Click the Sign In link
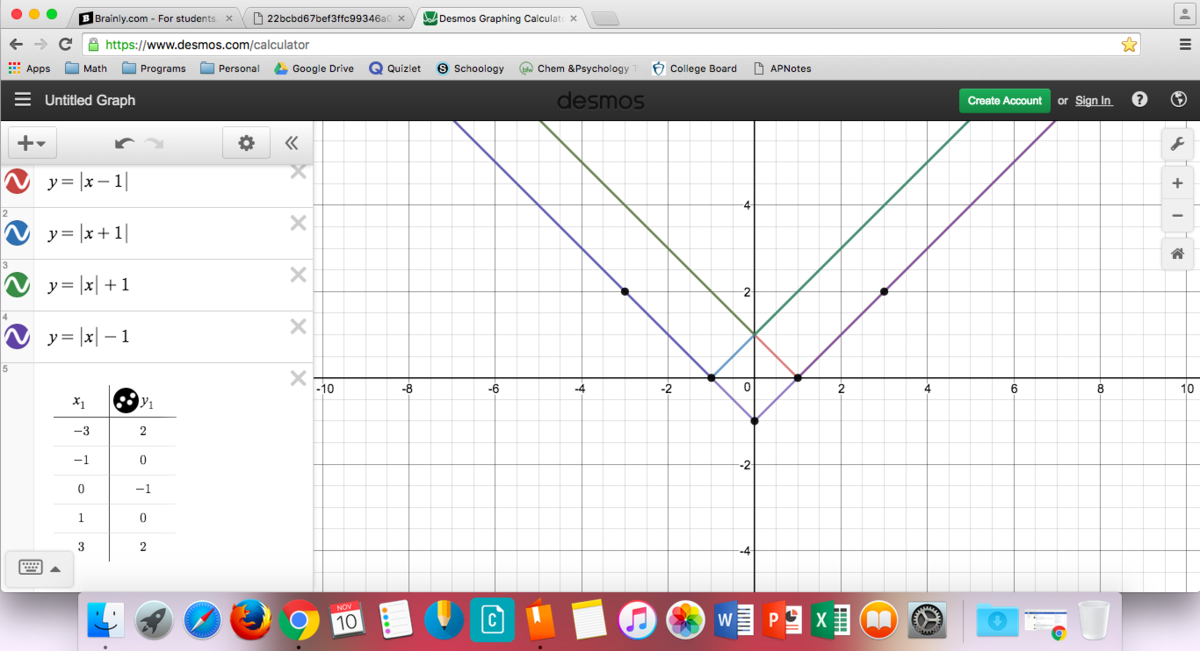This screenshot has width=1200, height=651. [1093, 100]
